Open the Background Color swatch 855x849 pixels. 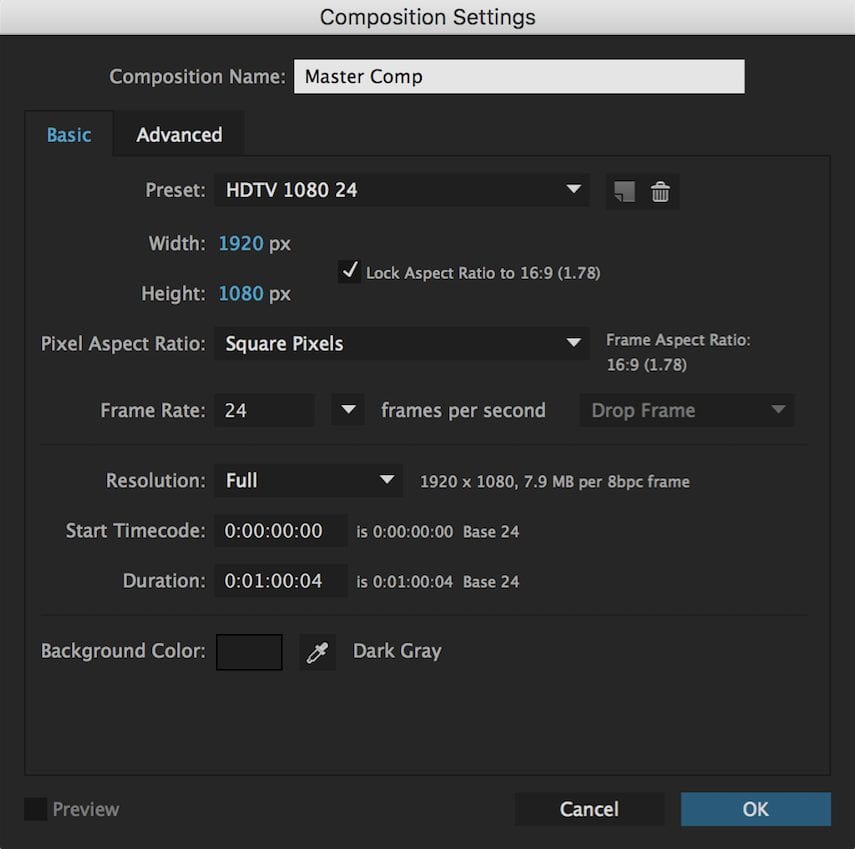point(249,652)
